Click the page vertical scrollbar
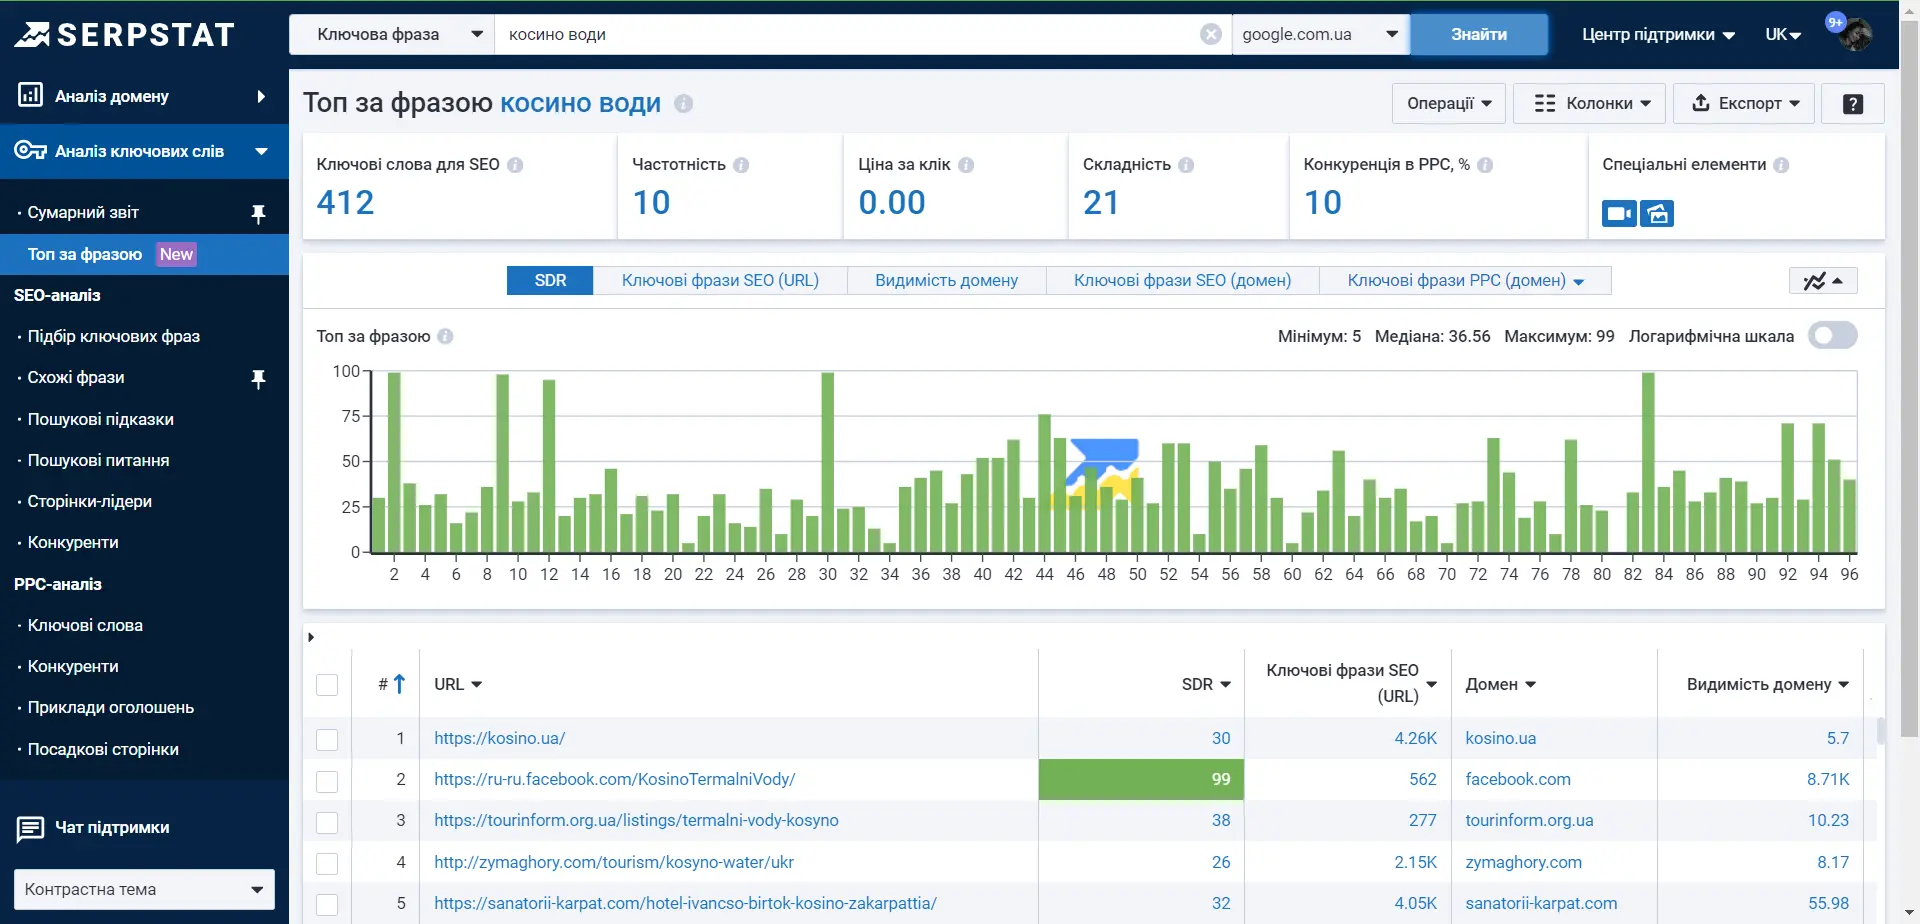 pyautogui.click(x=1909, y=380)
